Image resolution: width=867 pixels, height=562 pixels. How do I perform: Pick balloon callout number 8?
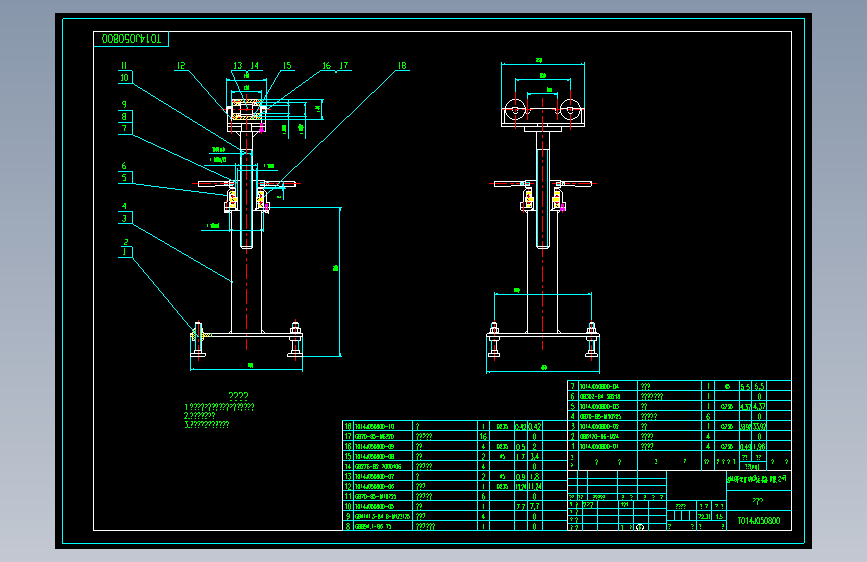(x=124, y=116)
